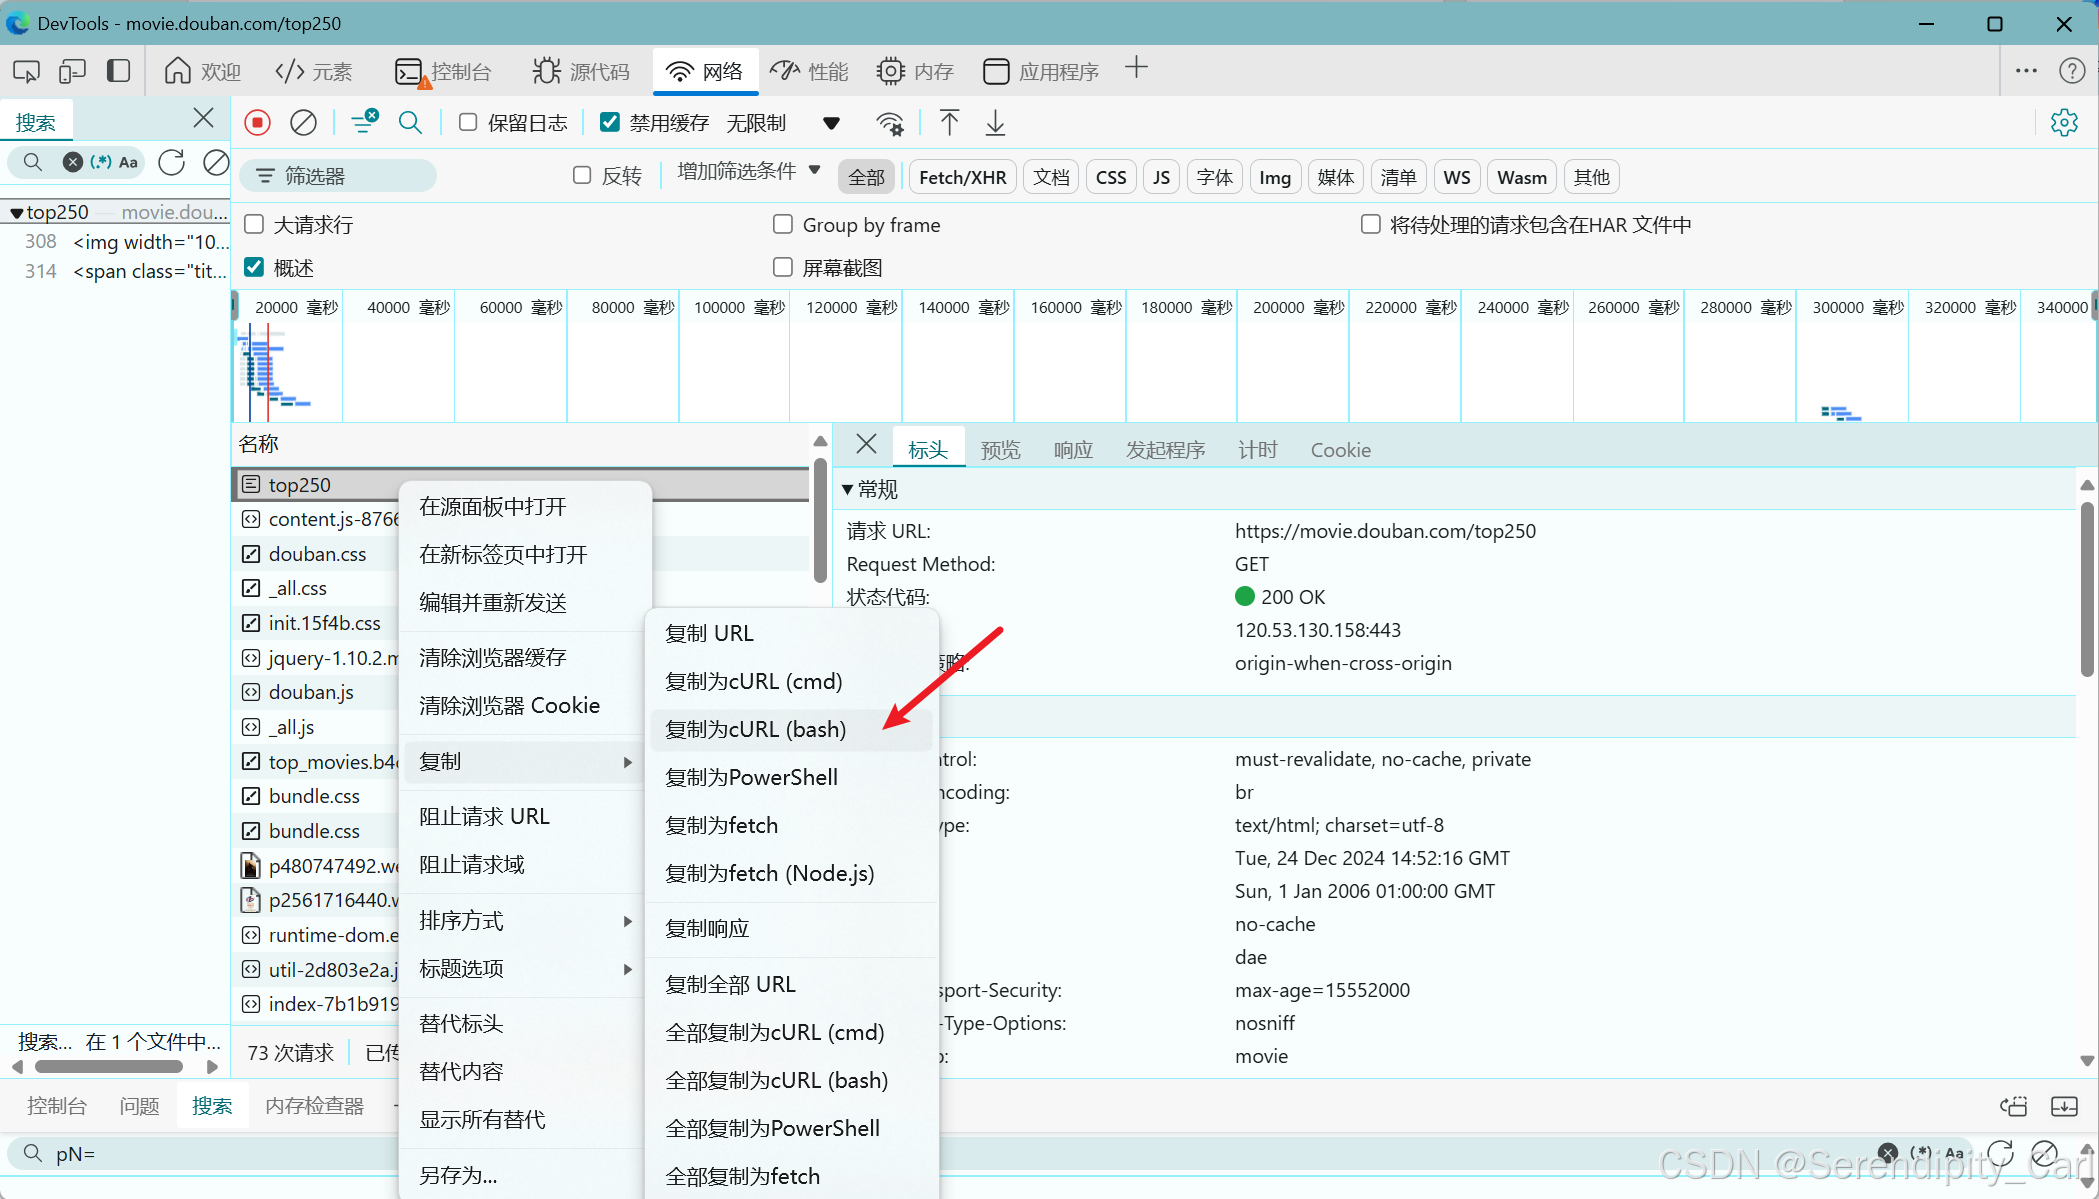Click the clear network log icon
Image resolution: width=2099 pixels, height=1199 pixels.
pyautogui.click(x=303, y=122)
